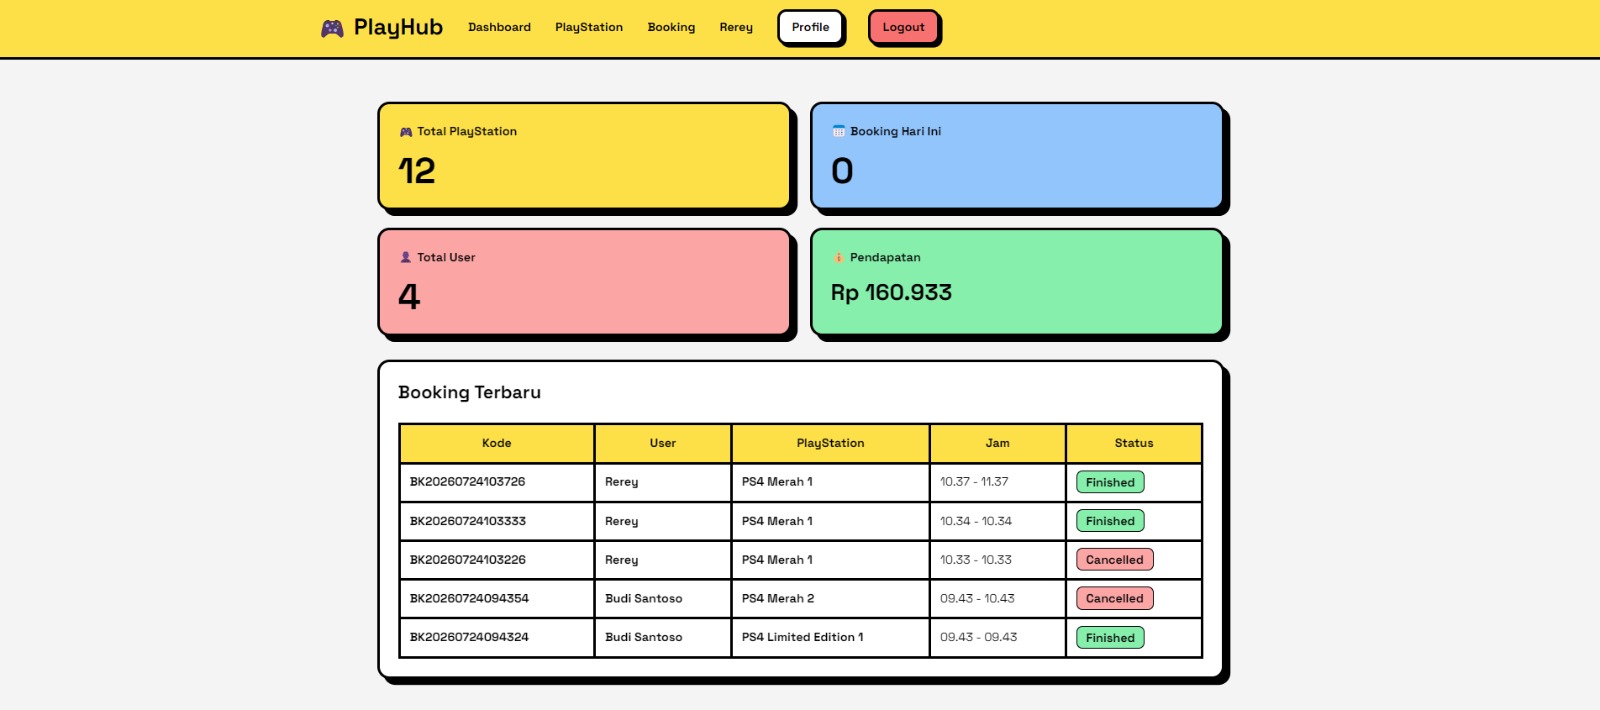The width and height of the screenshot is (1600, 710).
Task: Click the red Logout button
Action: point(903,27)
